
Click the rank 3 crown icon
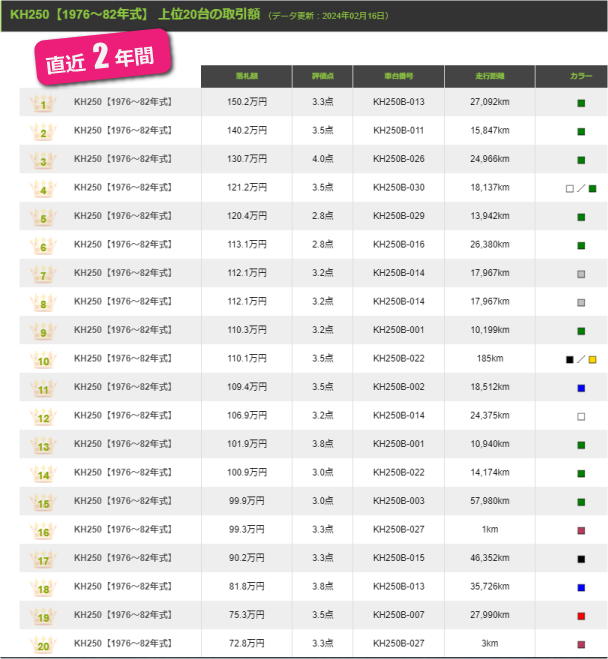point(44,160)
